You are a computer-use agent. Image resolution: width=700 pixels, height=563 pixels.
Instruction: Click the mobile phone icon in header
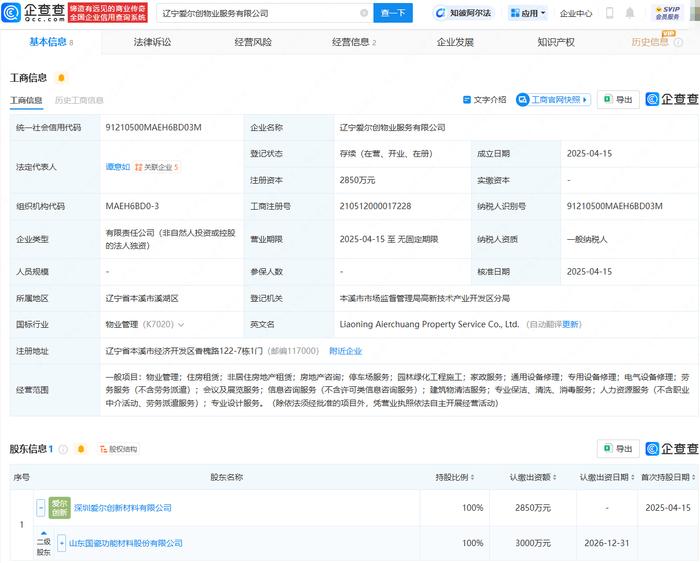(x=609, y=13)
